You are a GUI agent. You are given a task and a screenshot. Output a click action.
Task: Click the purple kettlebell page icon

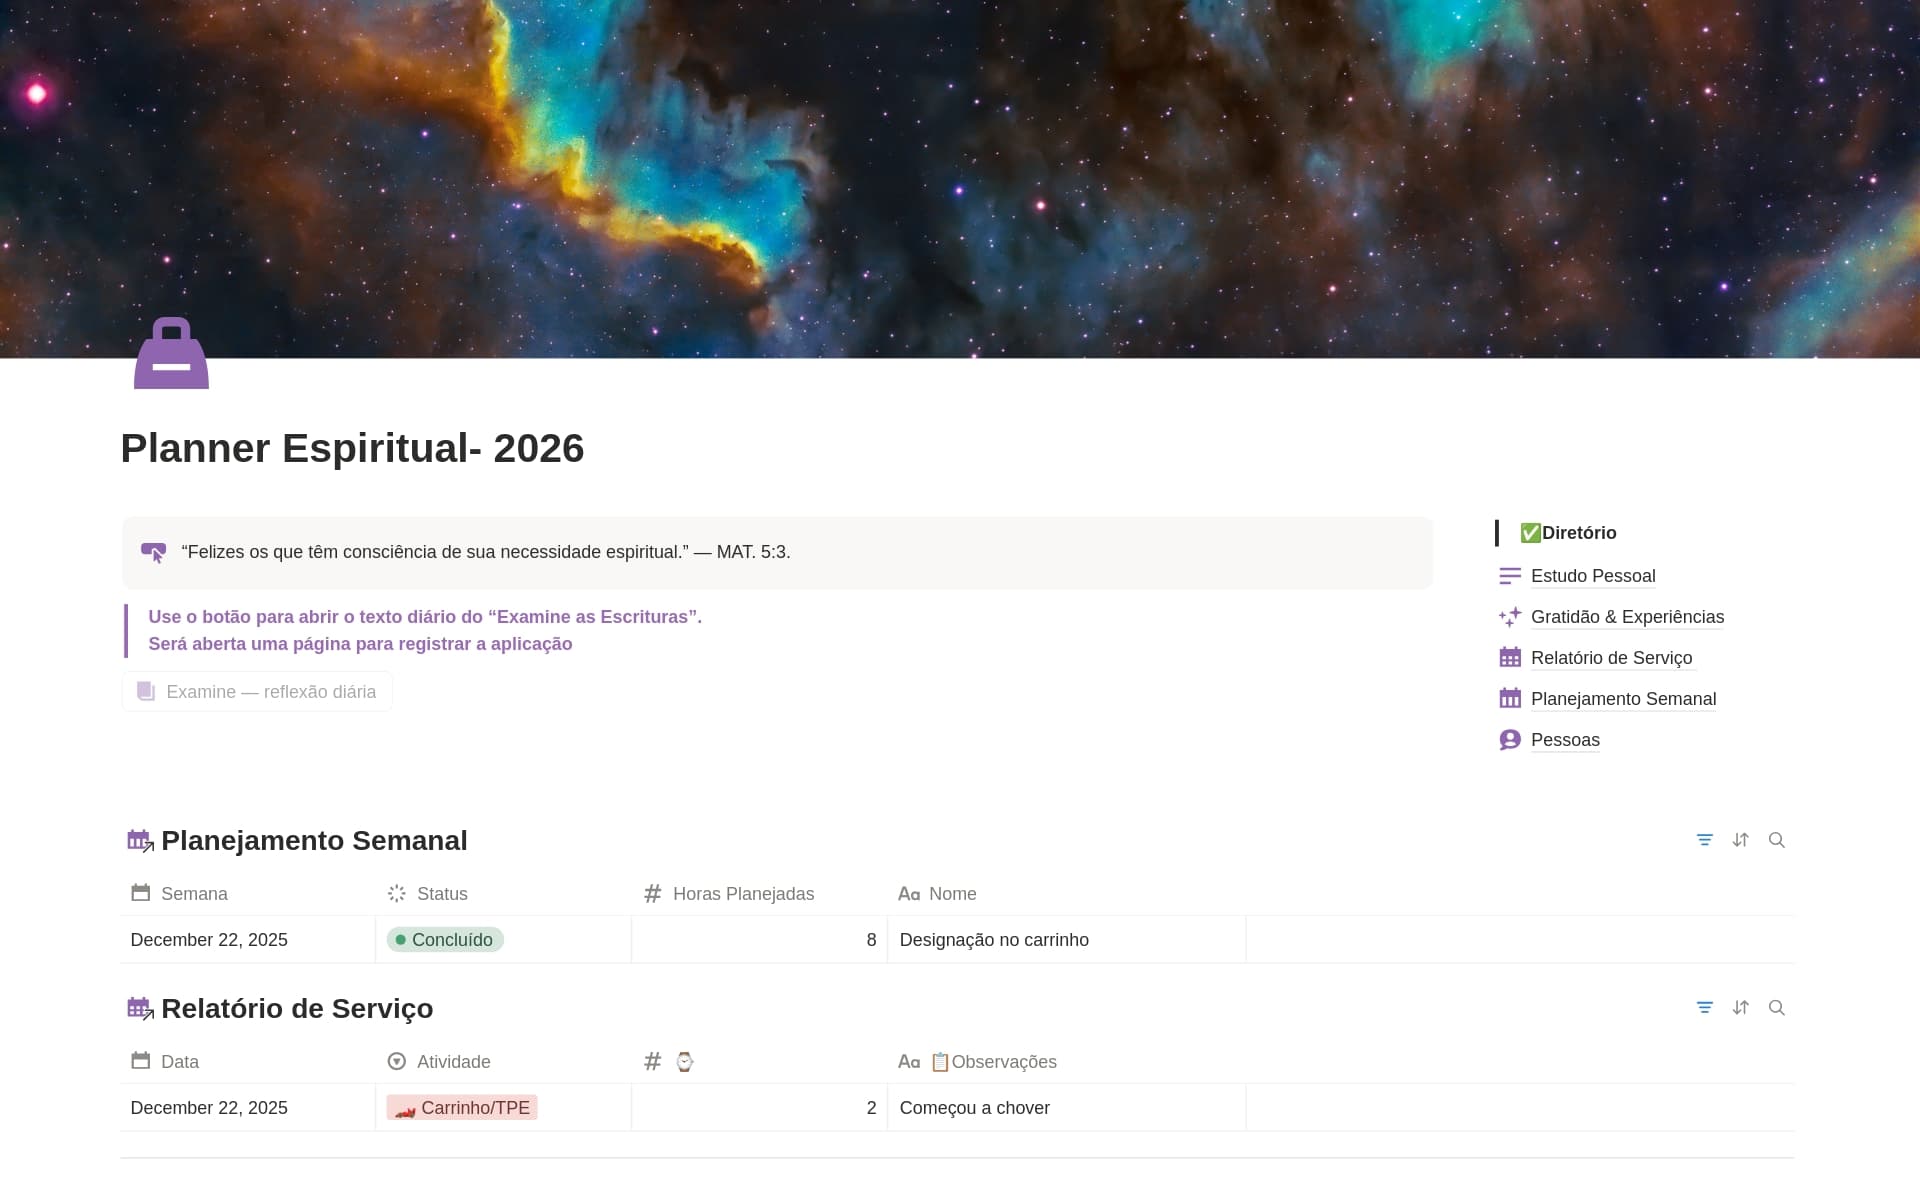point(171,354)
